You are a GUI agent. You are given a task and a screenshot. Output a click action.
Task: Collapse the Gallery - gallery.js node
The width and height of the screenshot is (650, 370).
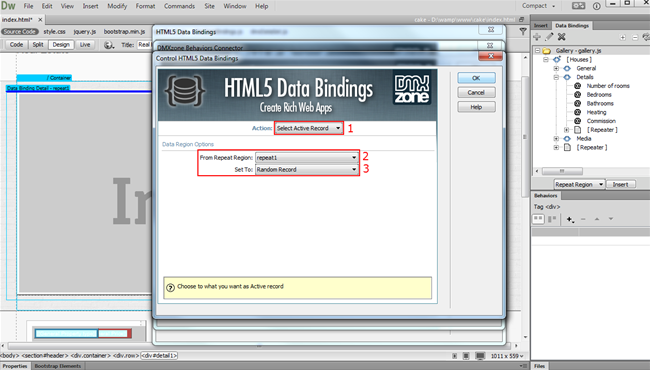[x=537, y=51]
